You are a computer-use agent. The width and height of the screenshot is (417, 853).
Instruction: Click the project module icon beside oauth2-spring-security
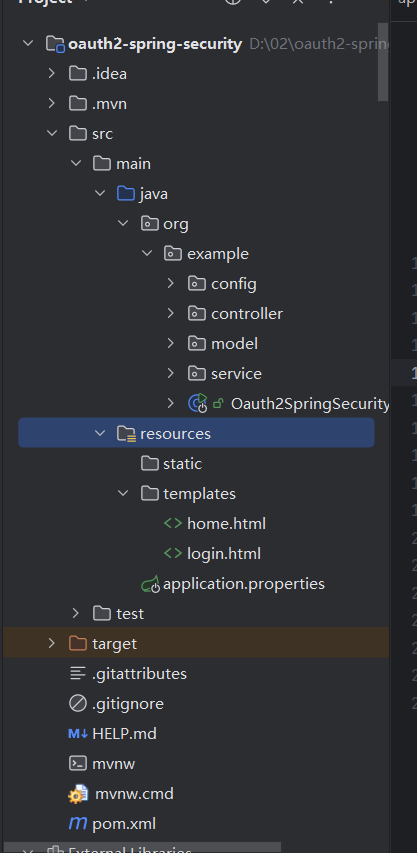point(55,44)
